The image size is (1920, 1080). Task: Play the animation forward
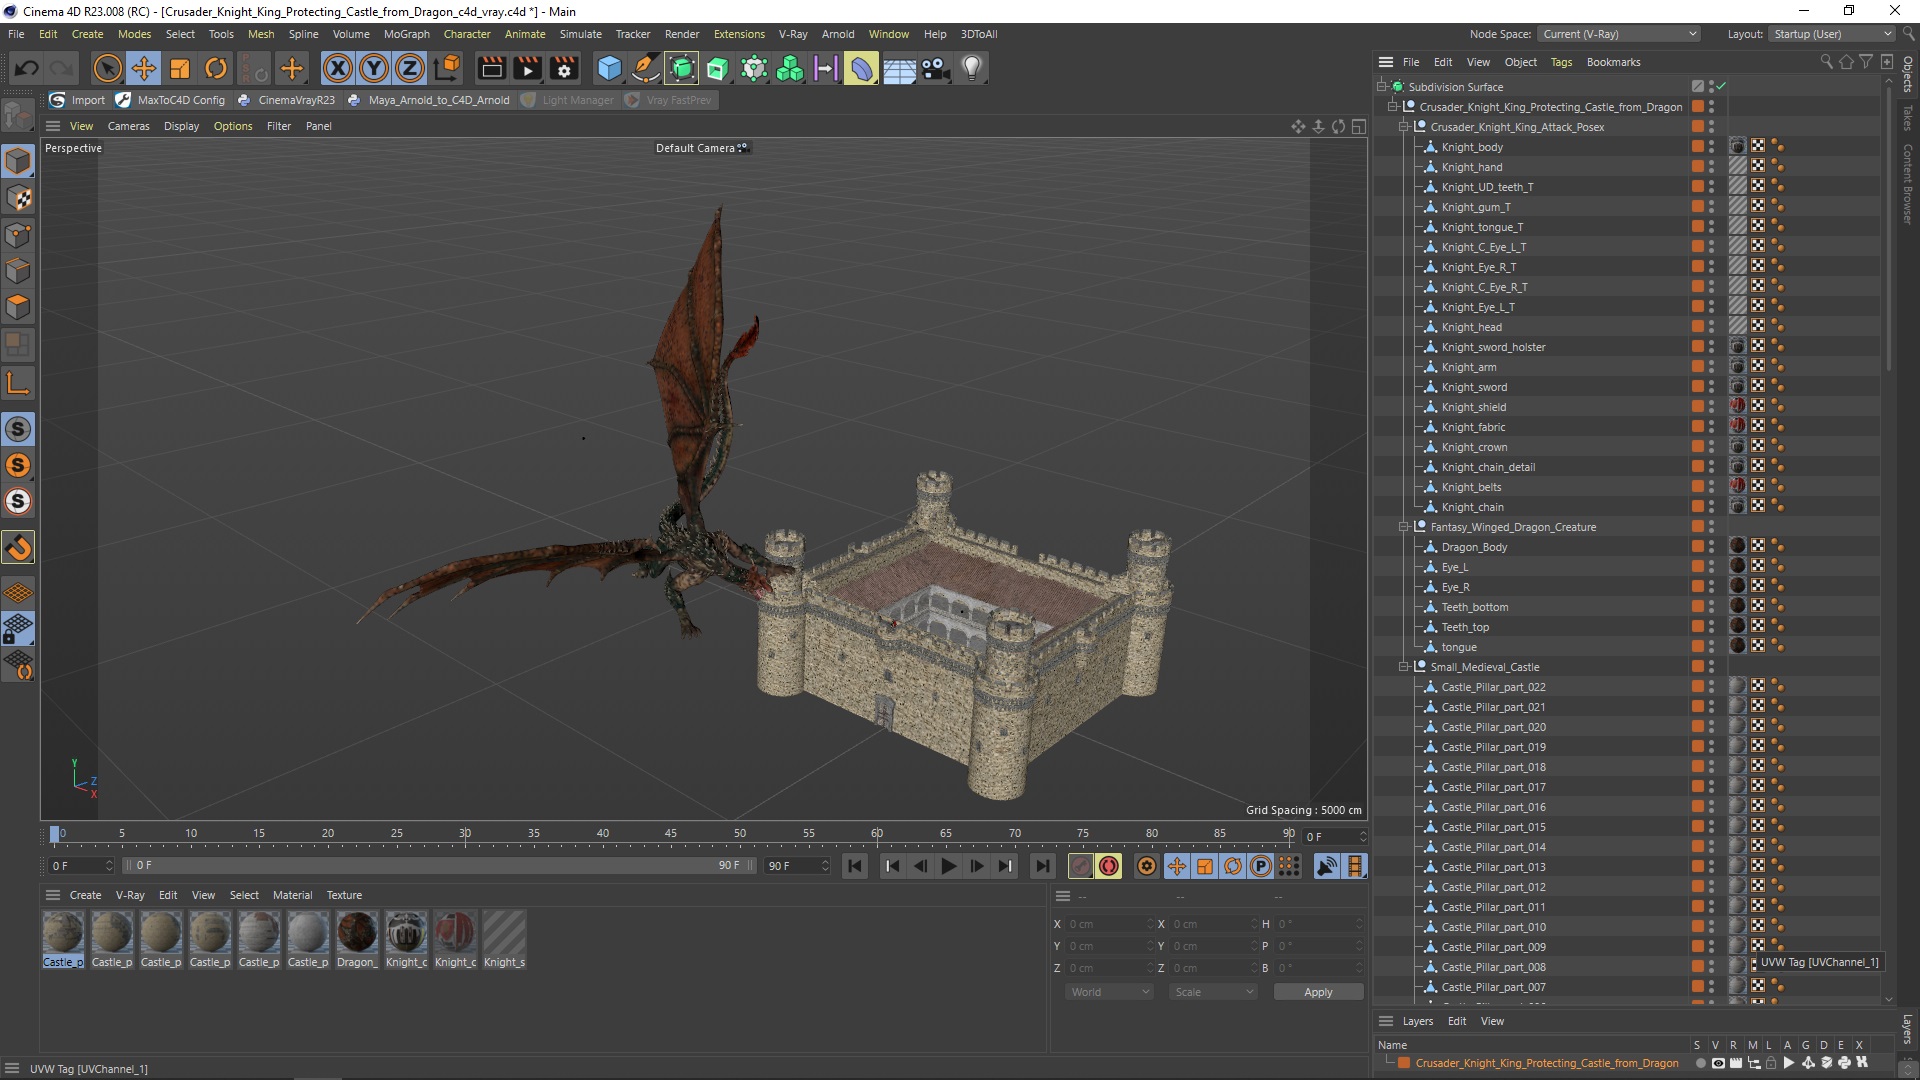(x=948, y=866)
